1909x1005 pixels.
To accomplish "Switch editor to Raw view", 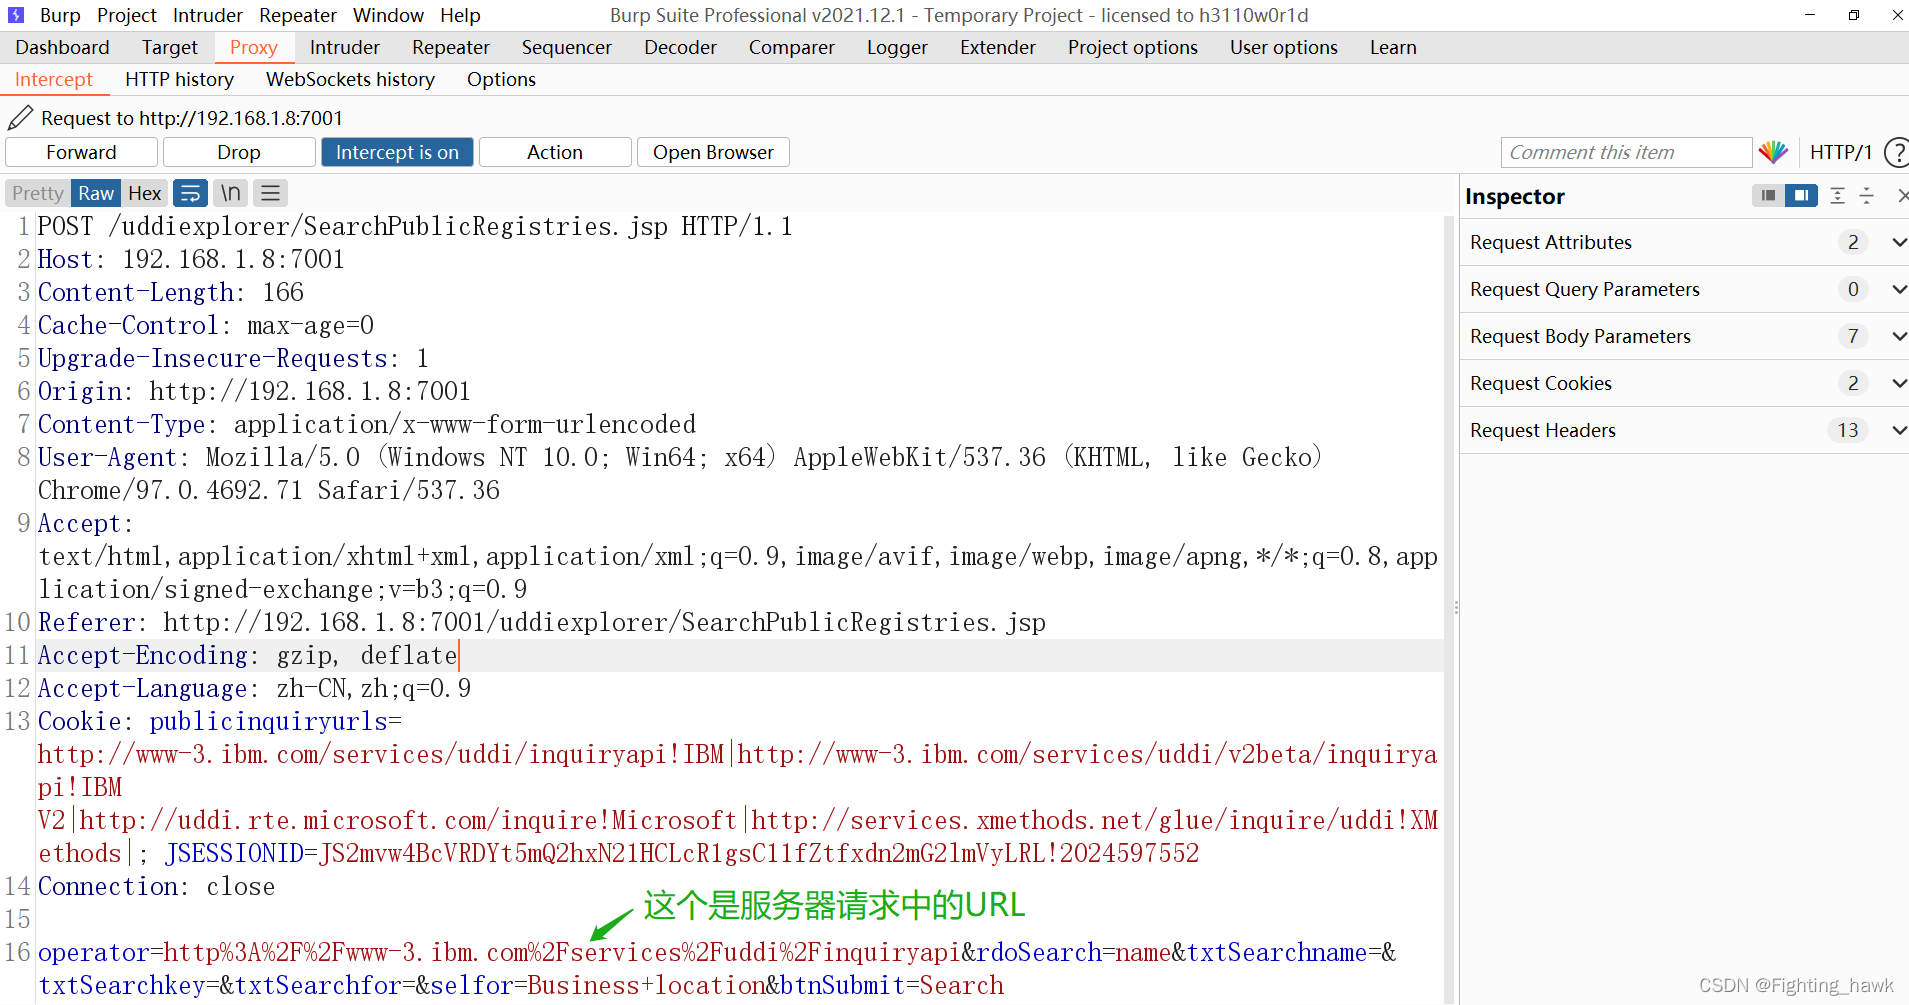I will click(96, 193).
